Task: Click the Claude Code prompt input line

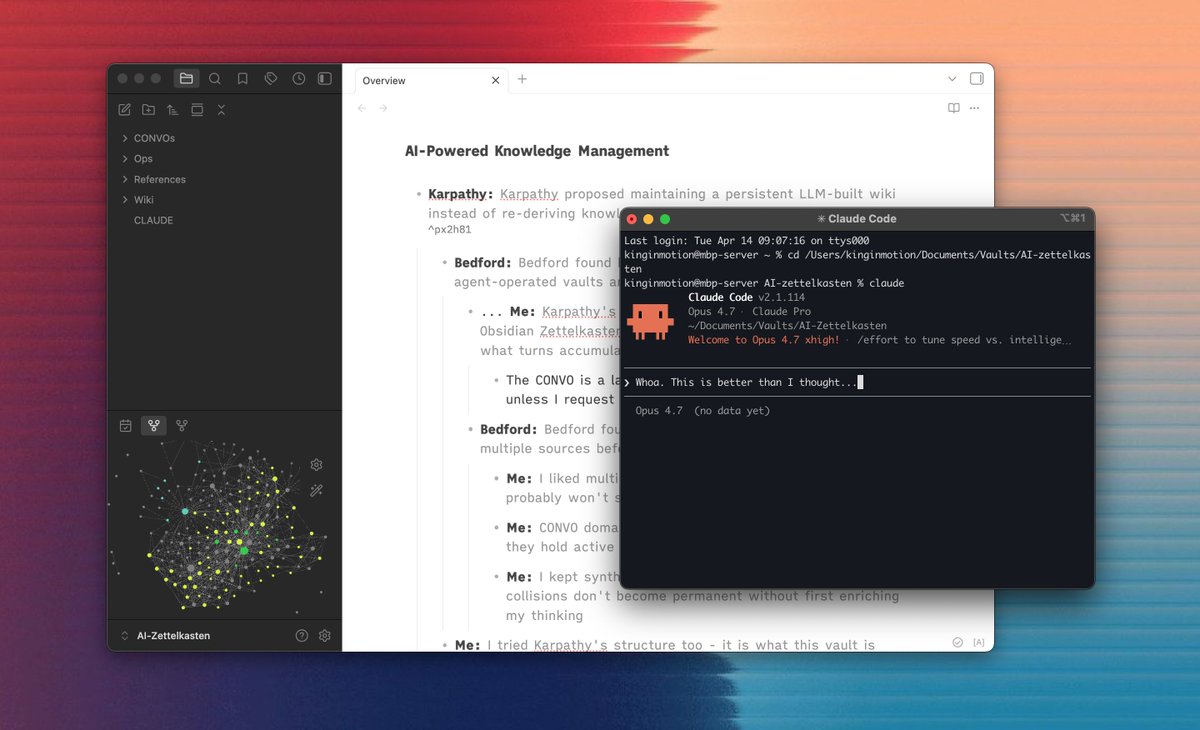Action: 855,382
